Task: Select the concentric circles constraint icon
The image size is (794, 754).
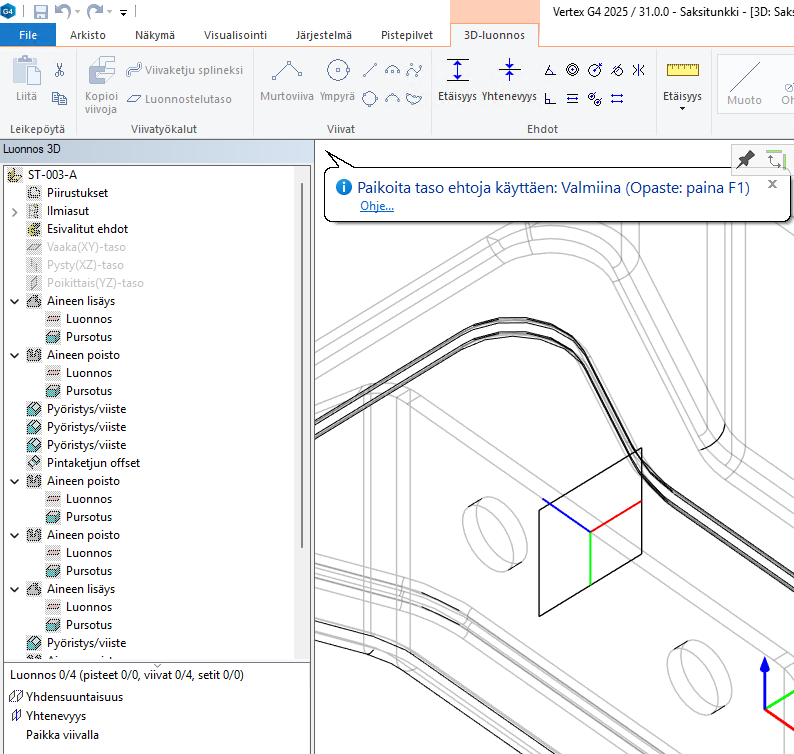Action: point(572,70)
